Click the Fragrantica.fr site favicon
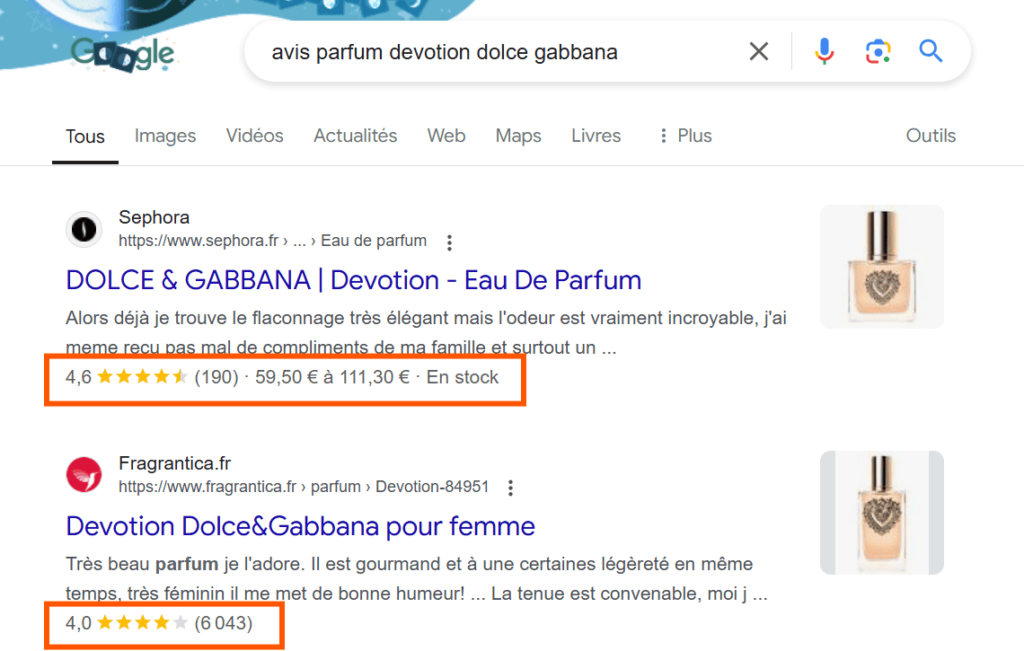Image resolution: width=1024 pixels, height=651 pixels. pyautogui.click(x=84, y=475)
